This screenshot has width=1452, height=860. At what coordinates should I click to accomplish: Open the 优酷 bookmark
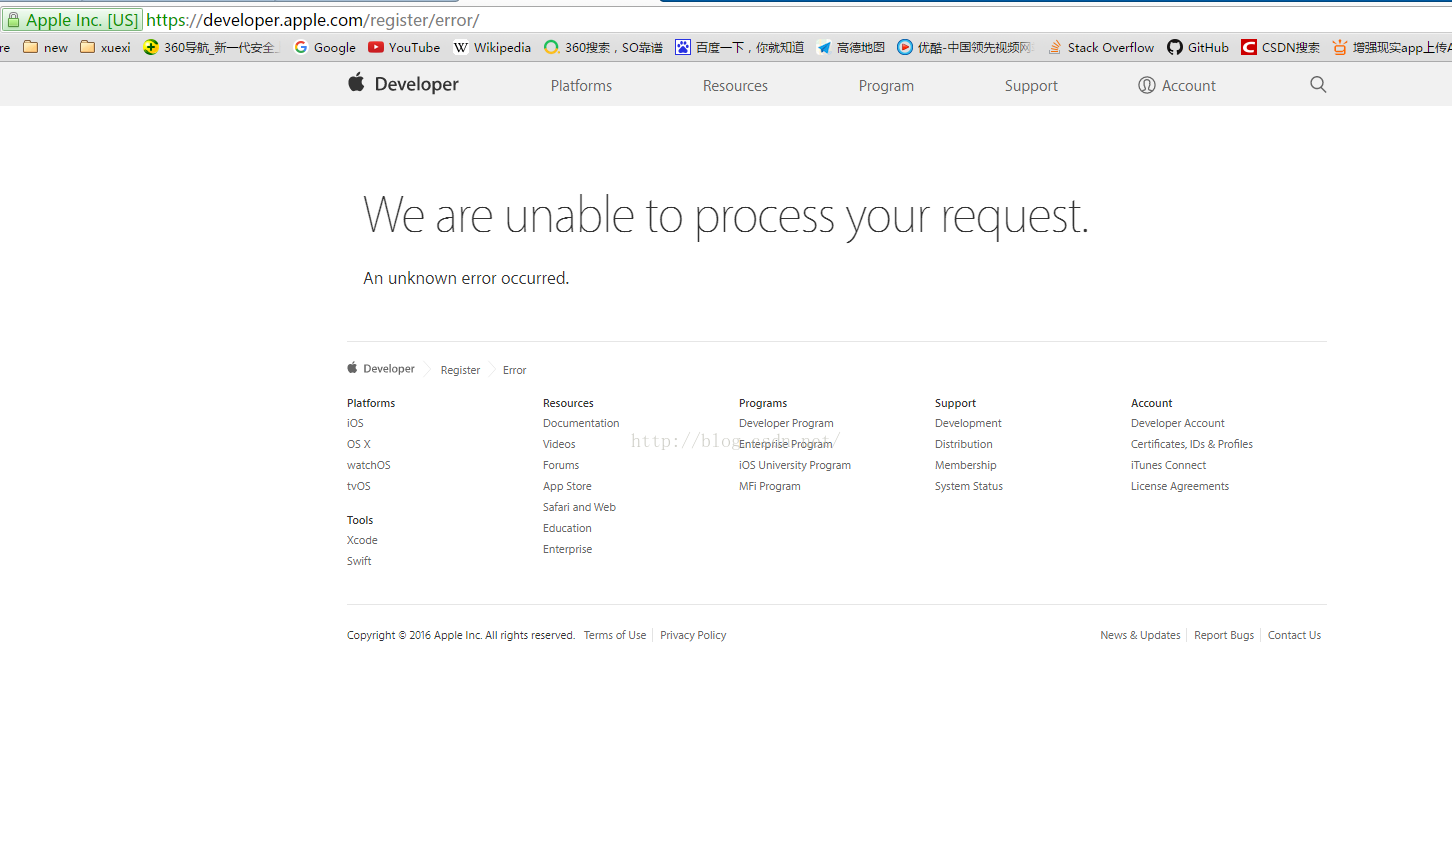coord(966,47)
